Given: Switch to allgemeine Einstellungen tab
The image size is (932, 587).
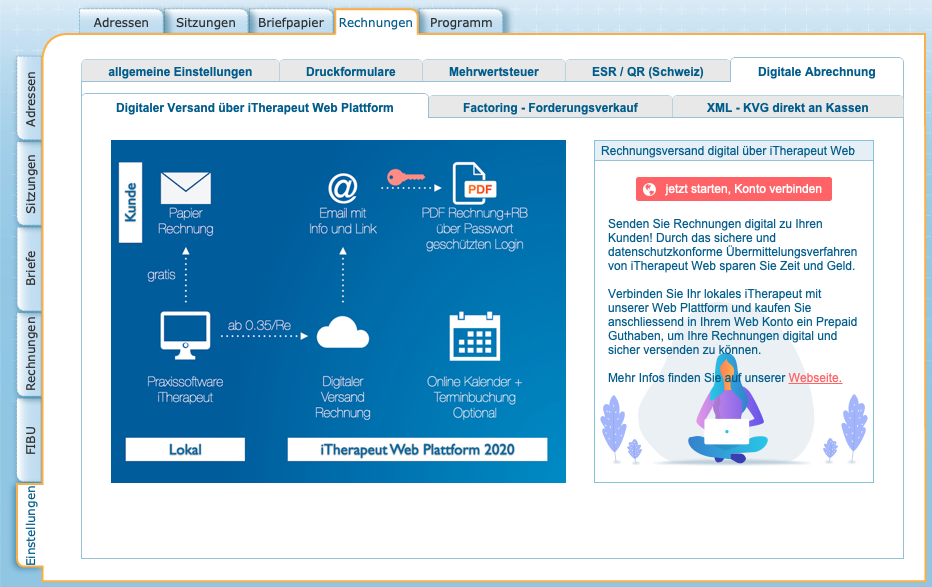Looking at the screenshot, I should click(180, 71).
